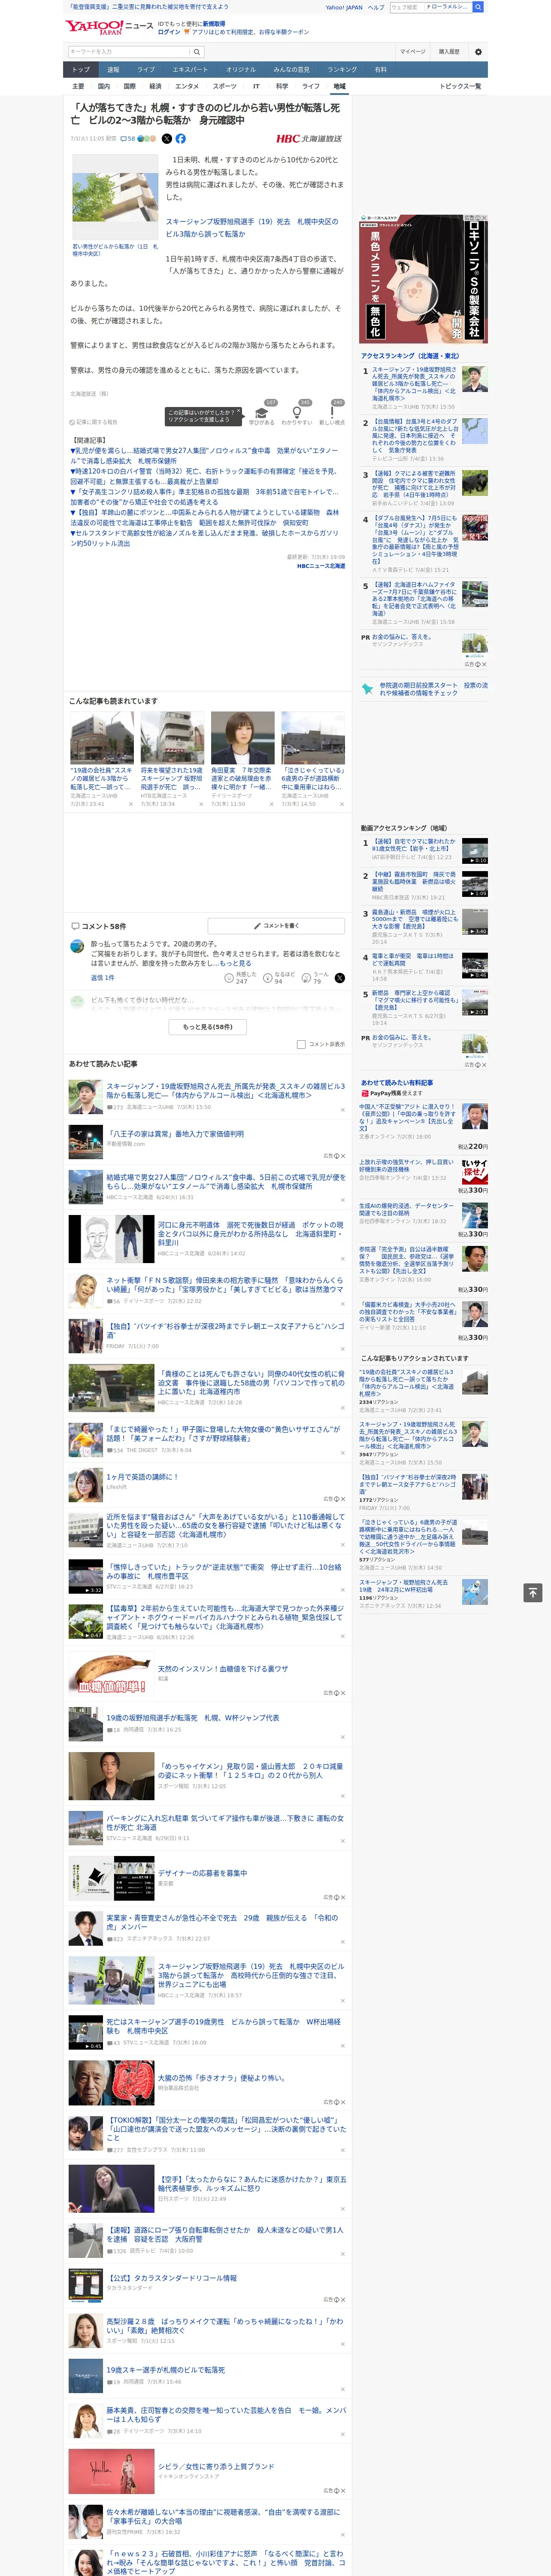Select the ライブ tab in main navigation
The height and width of the screenshot is (2576, 551).
[x=146, y=70]
